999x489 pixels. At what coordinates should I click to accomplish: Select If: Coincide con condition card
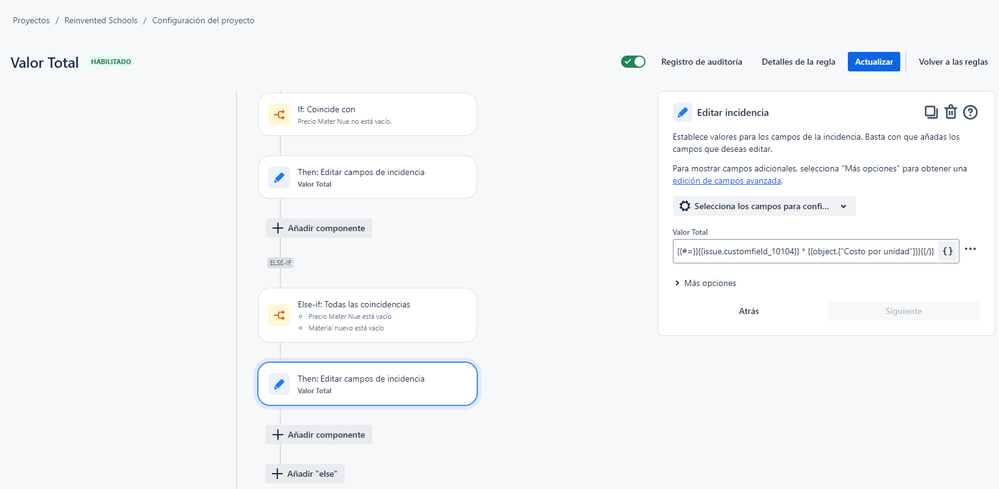coord(368,115)
